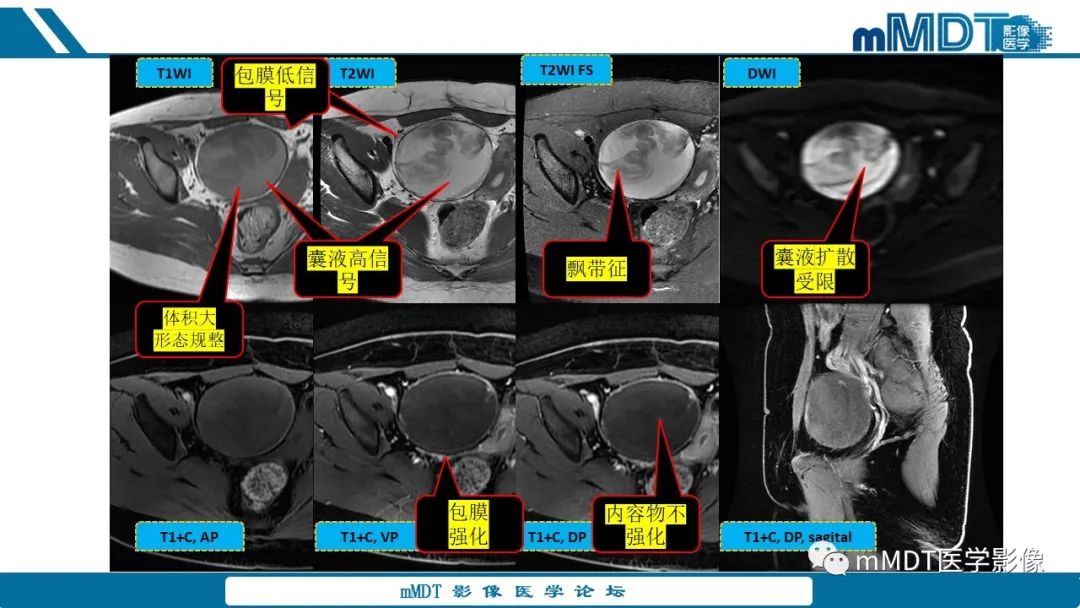
Task: Select the 包膜低信号 annotation callout
Action: [x=275, y=86]
